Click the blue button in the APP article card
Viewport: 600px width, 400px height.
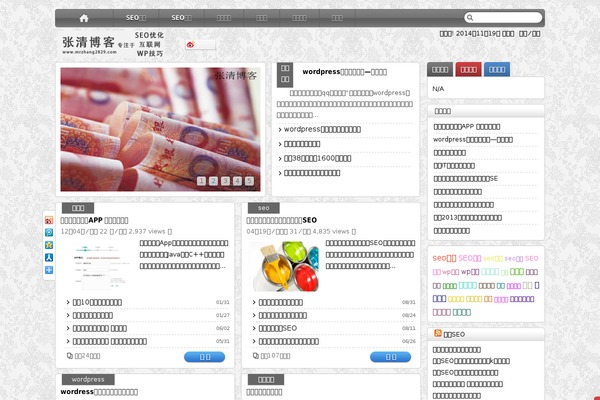(x=204, y=357)
